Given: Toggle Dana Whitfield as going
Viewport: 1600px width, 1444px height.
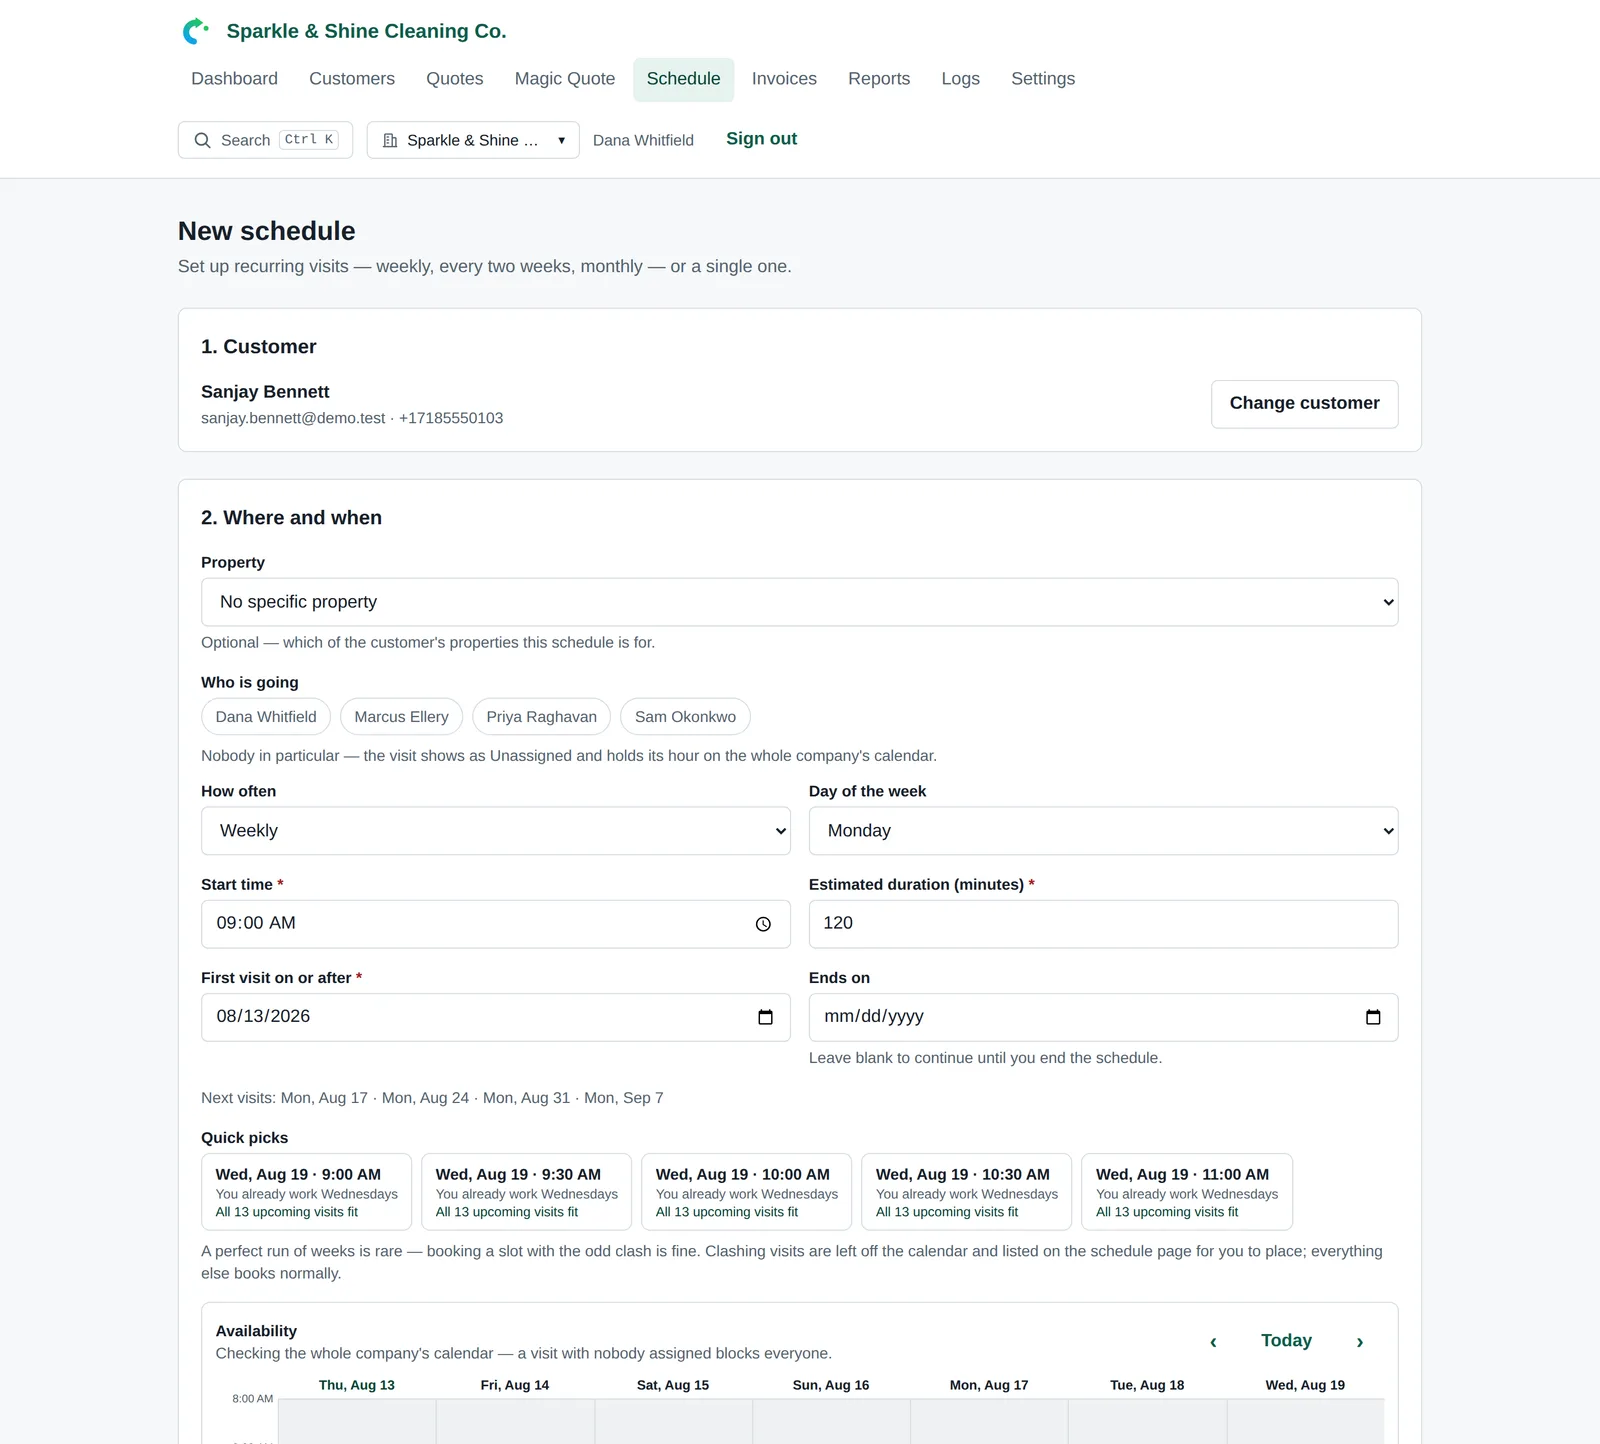Looking at the screenshot, I should coord(266,717).
